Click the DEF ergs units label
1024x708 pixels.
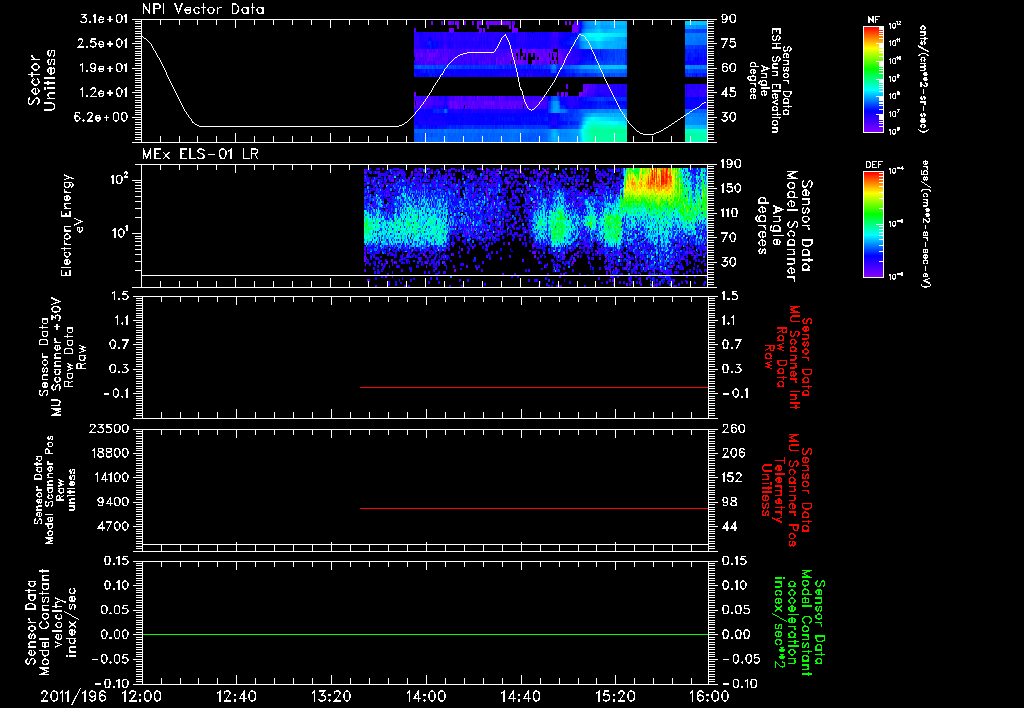pos(925,224)
